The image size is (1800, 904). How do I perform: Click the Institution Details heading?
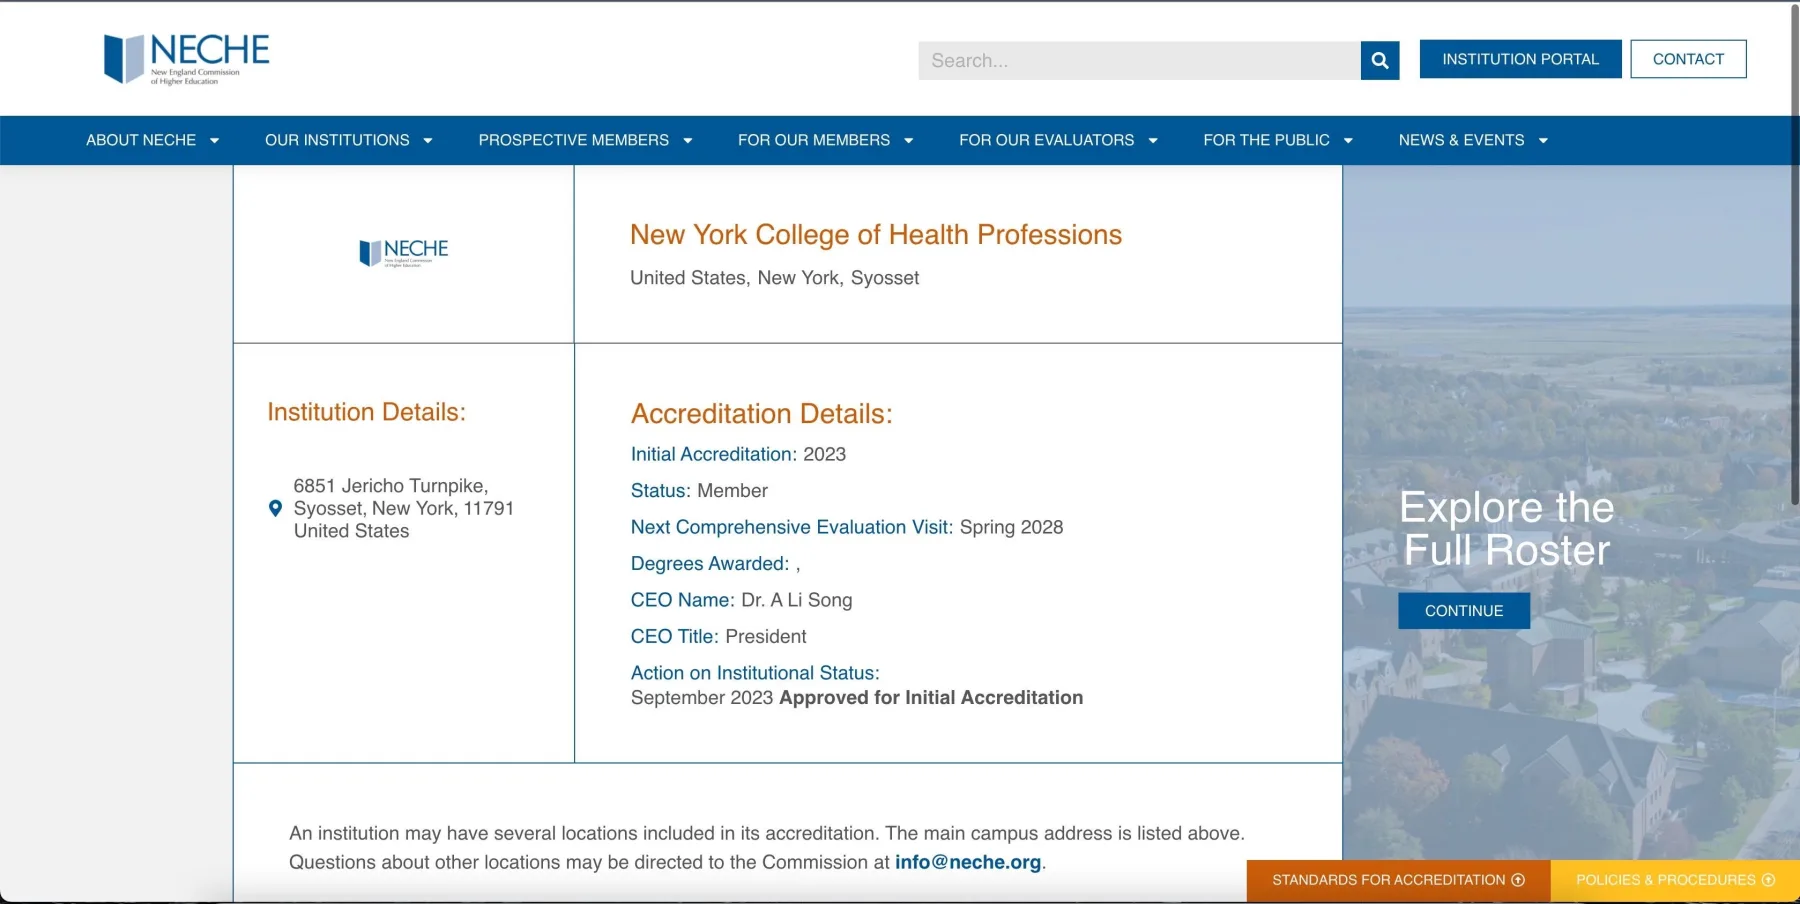(x=366, y=412)
